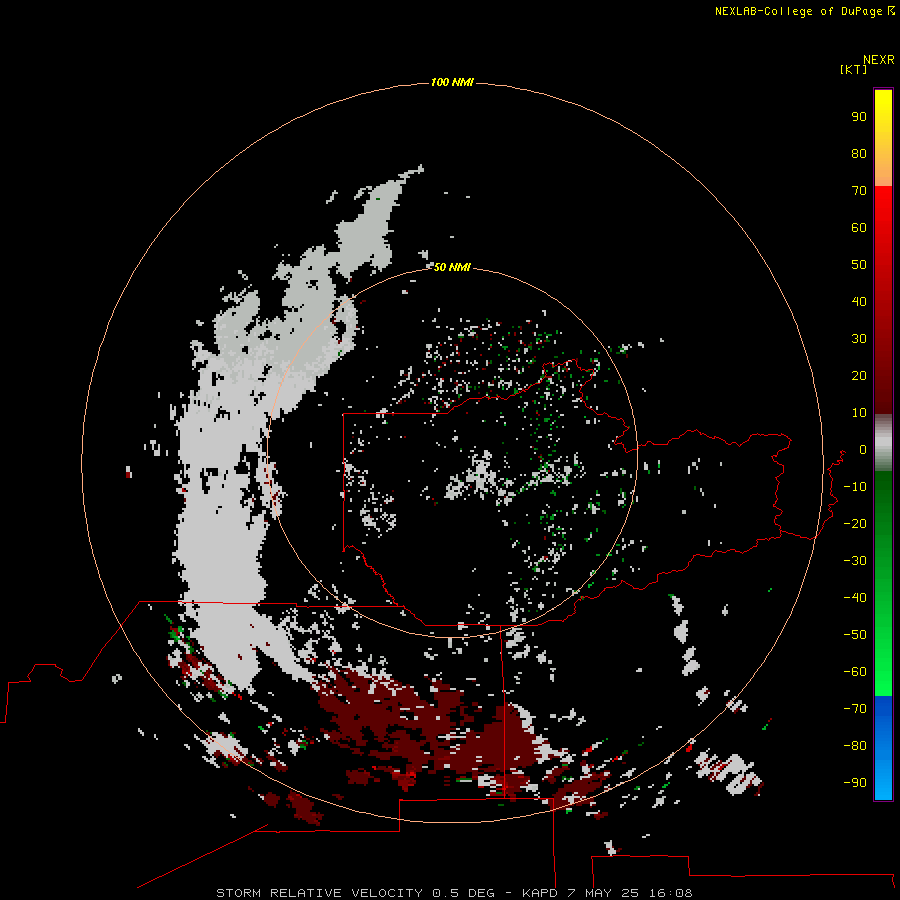The height and width of the screenshot is (900, 900).
Task: Click the -50 value on velocity scale
Action: tap(855, 634)
